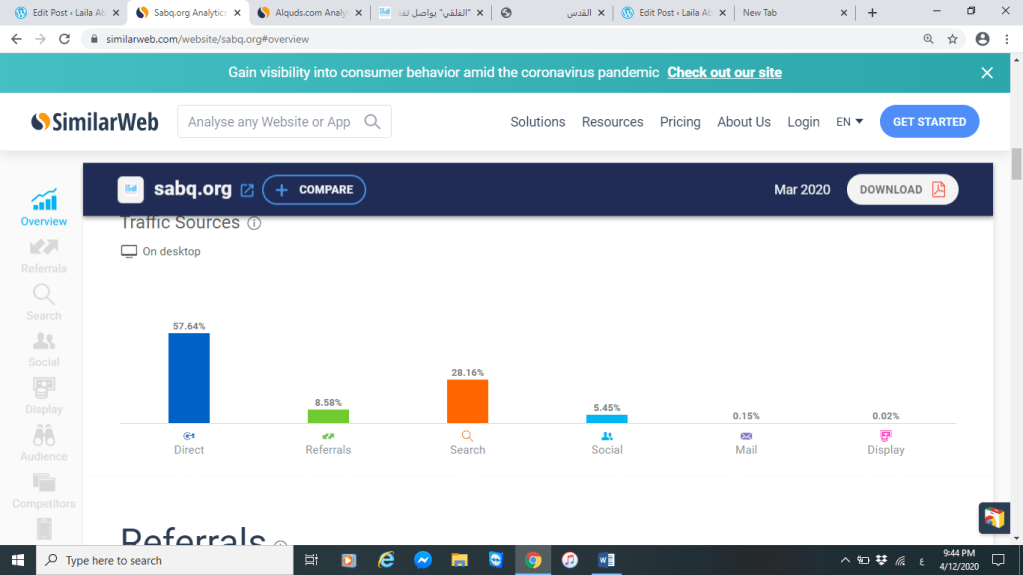1023x575 pixels.
Task: Open the Social section in sidebar
Action: click(x=44, y=348)
